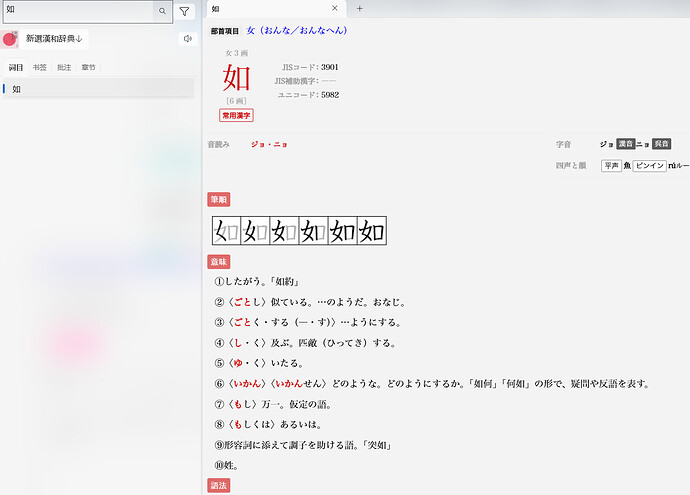Open a new tab with plus icon
Viewport: 690px width, 495px height.
pyautogui.click(x=360, y=9)
